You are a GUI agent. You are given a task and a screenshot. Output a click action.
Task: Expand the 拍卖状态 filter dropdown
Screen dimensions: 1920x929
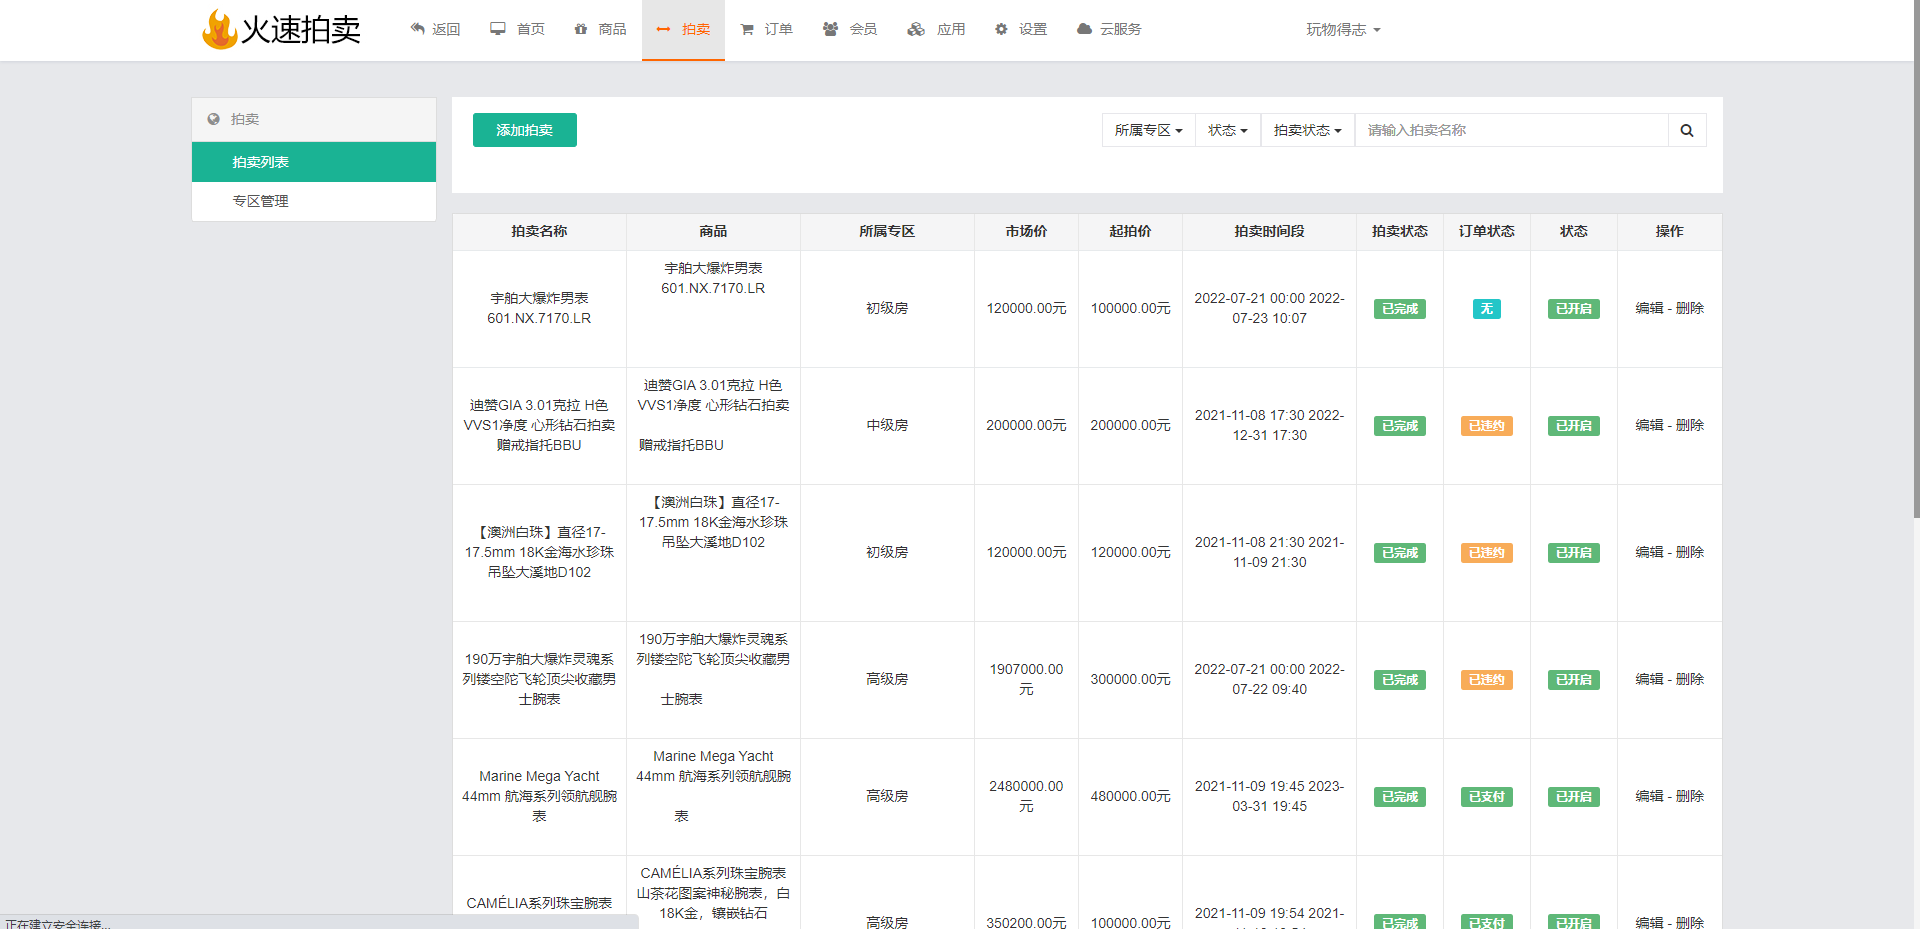pyautogui.click(x=1307, y=130)
